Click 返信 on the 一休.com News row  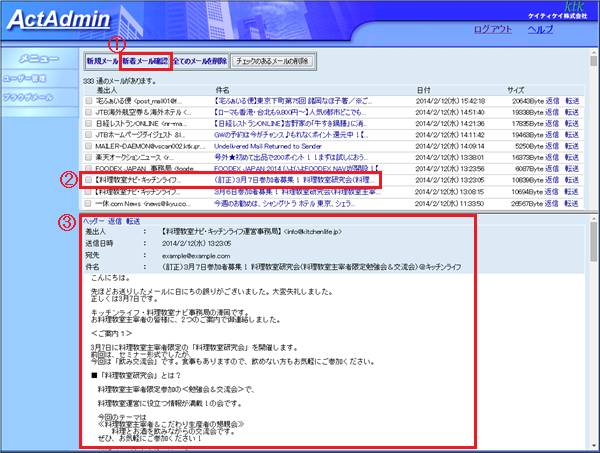552,204
